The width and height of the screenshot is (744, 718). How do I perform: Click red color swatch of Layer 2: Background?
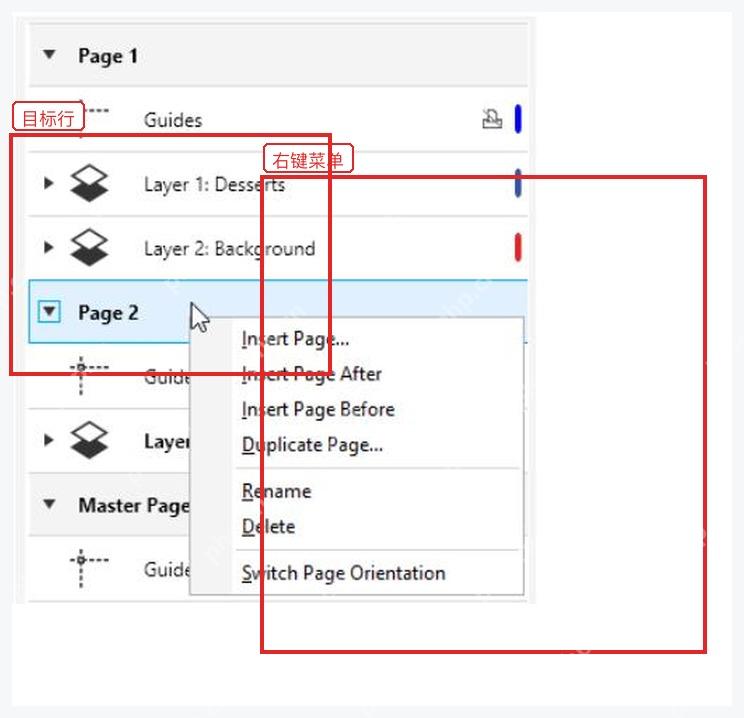pos(518,247)
